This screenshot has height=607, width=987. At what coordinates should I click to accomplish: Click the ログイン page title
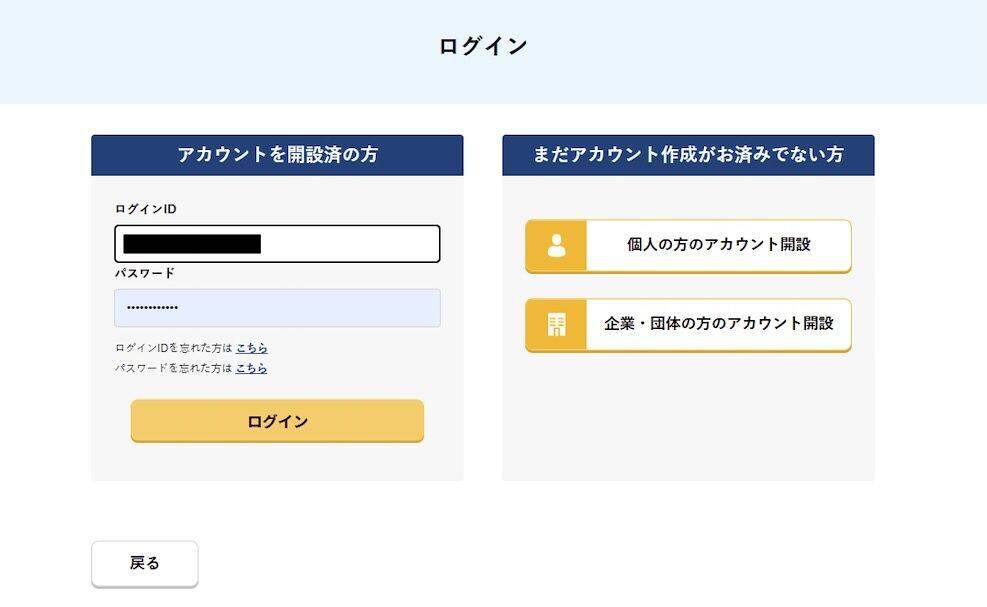tap(483, 46)
